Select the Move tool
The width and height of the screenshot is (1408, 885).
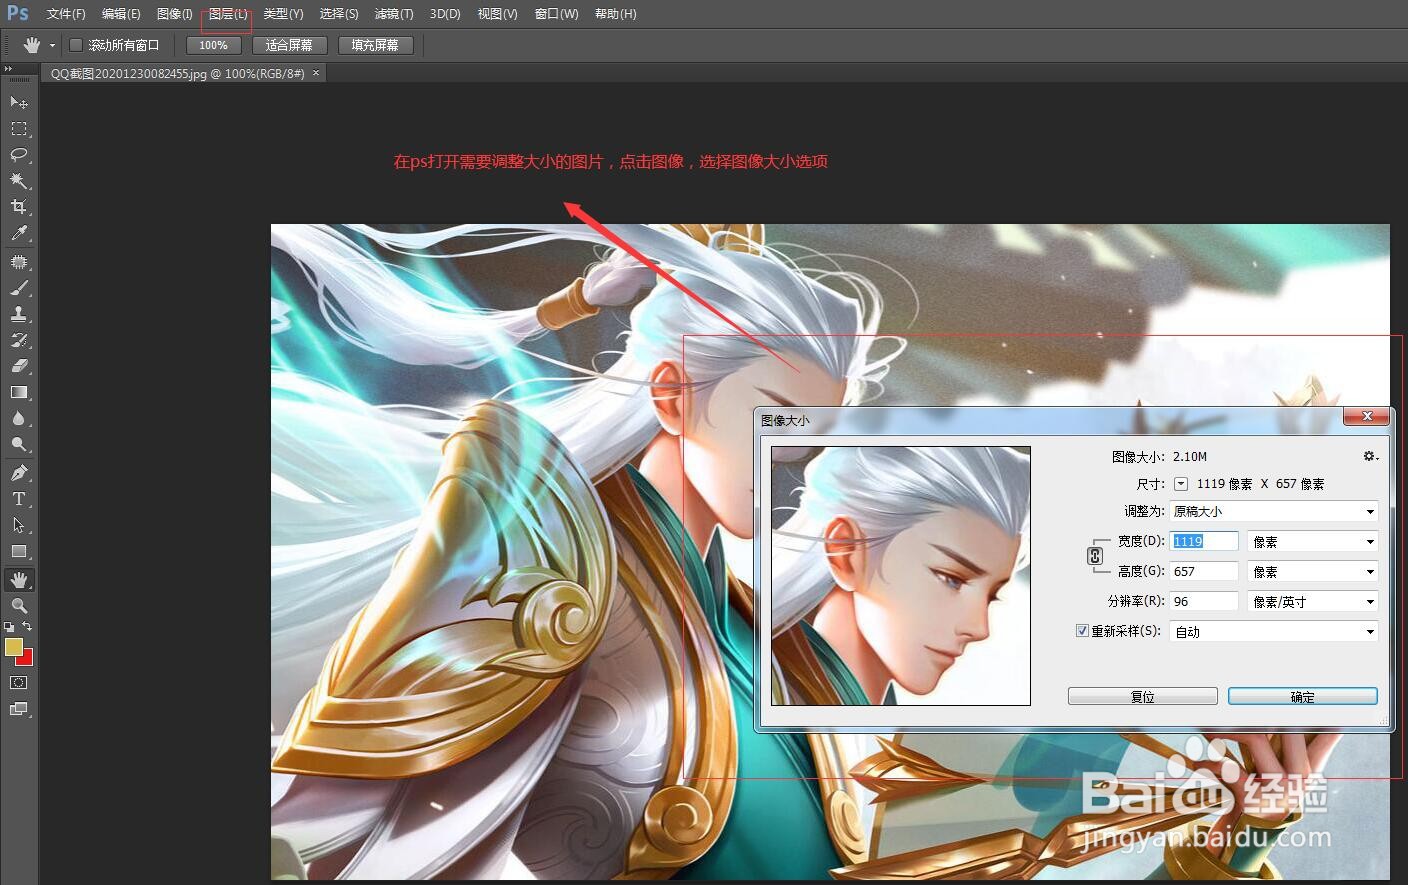(x=19, y=102)
